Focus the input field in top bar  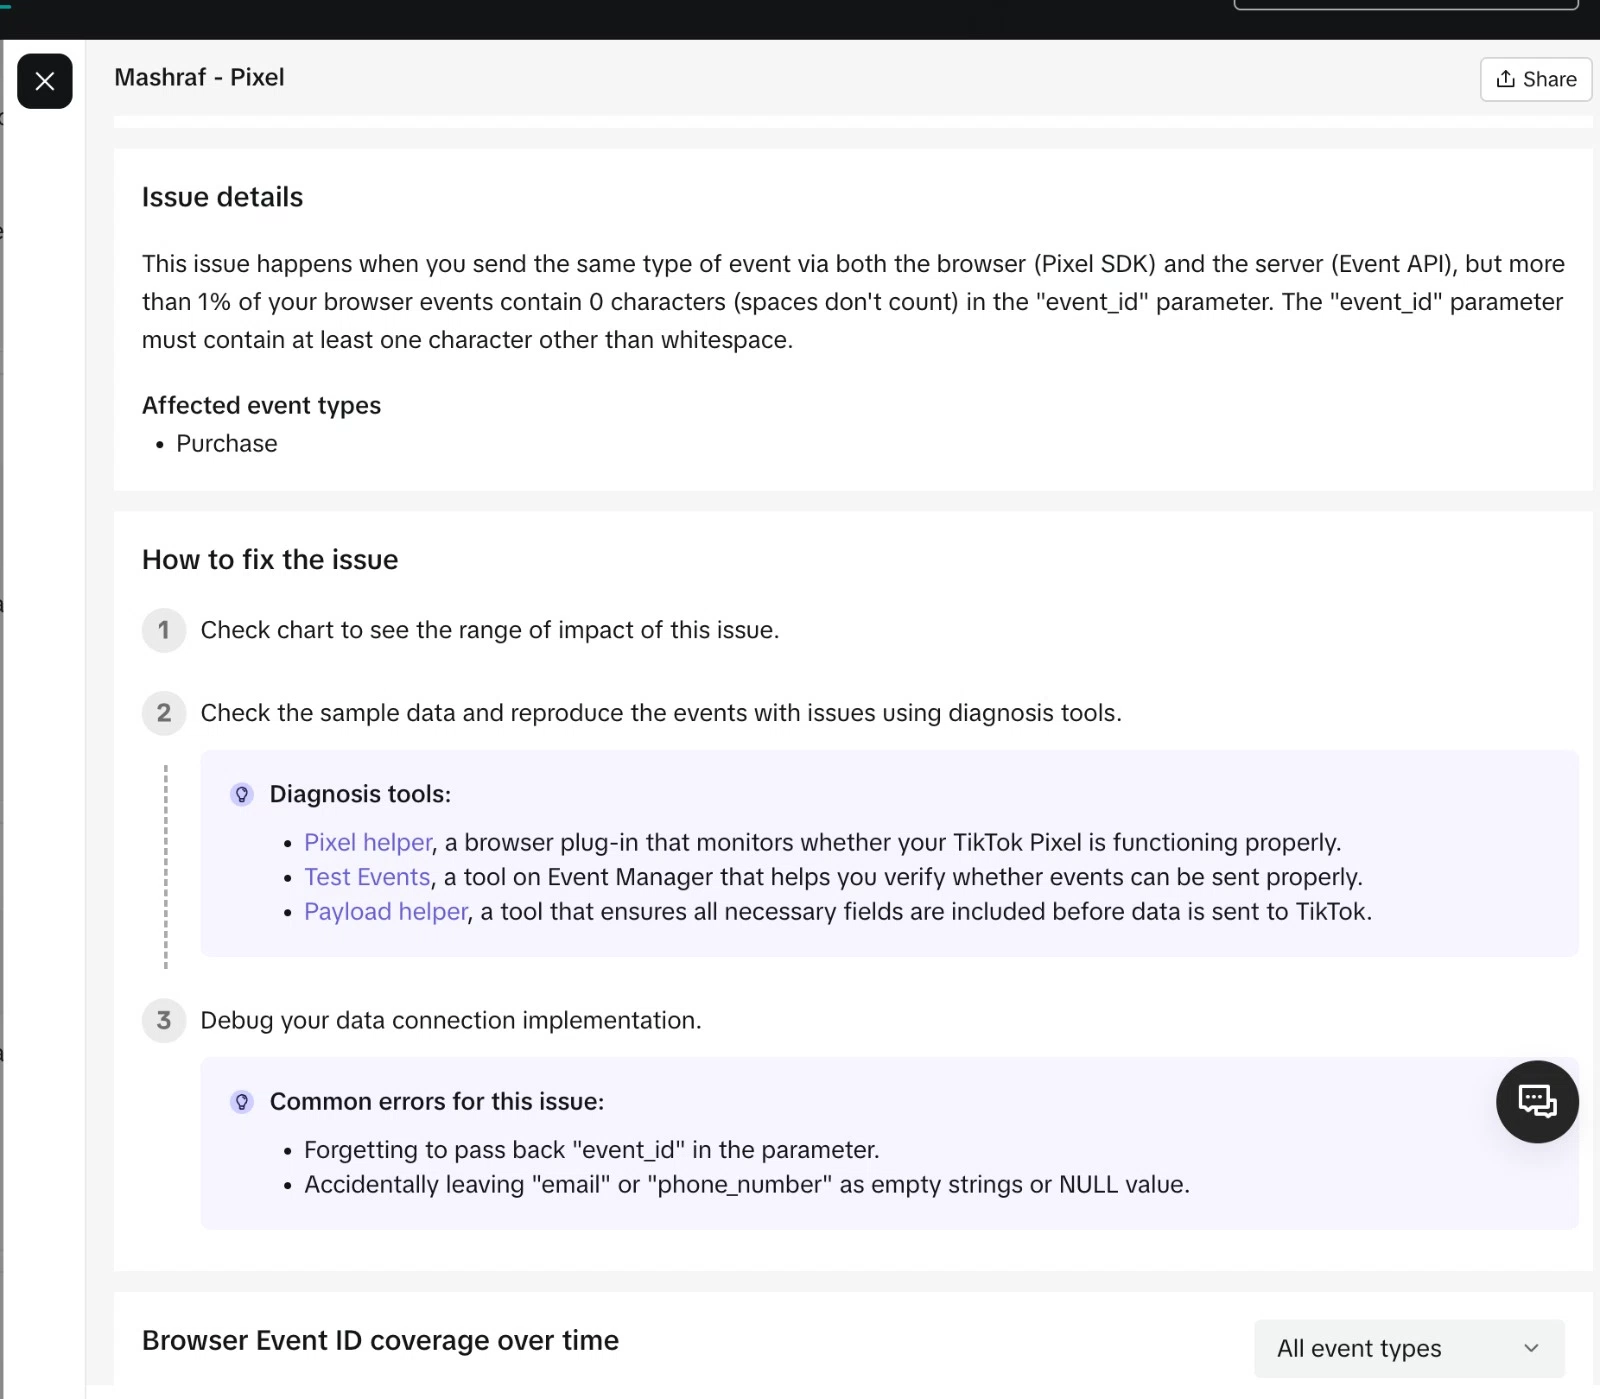tap(1405, 4)
